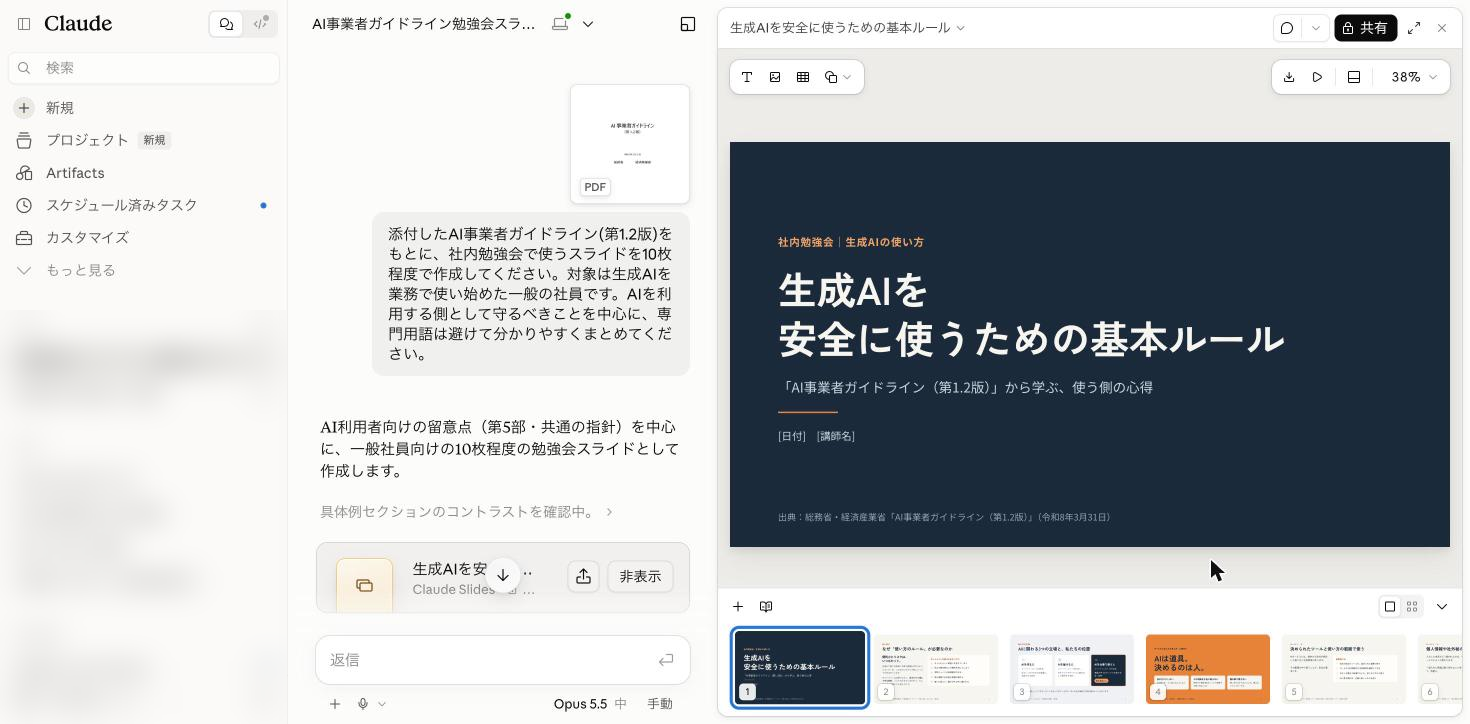The image size is (1470, 724).
Task: Click the download presentation icon
Action: pyautogui.click(x=1289, y=77)
